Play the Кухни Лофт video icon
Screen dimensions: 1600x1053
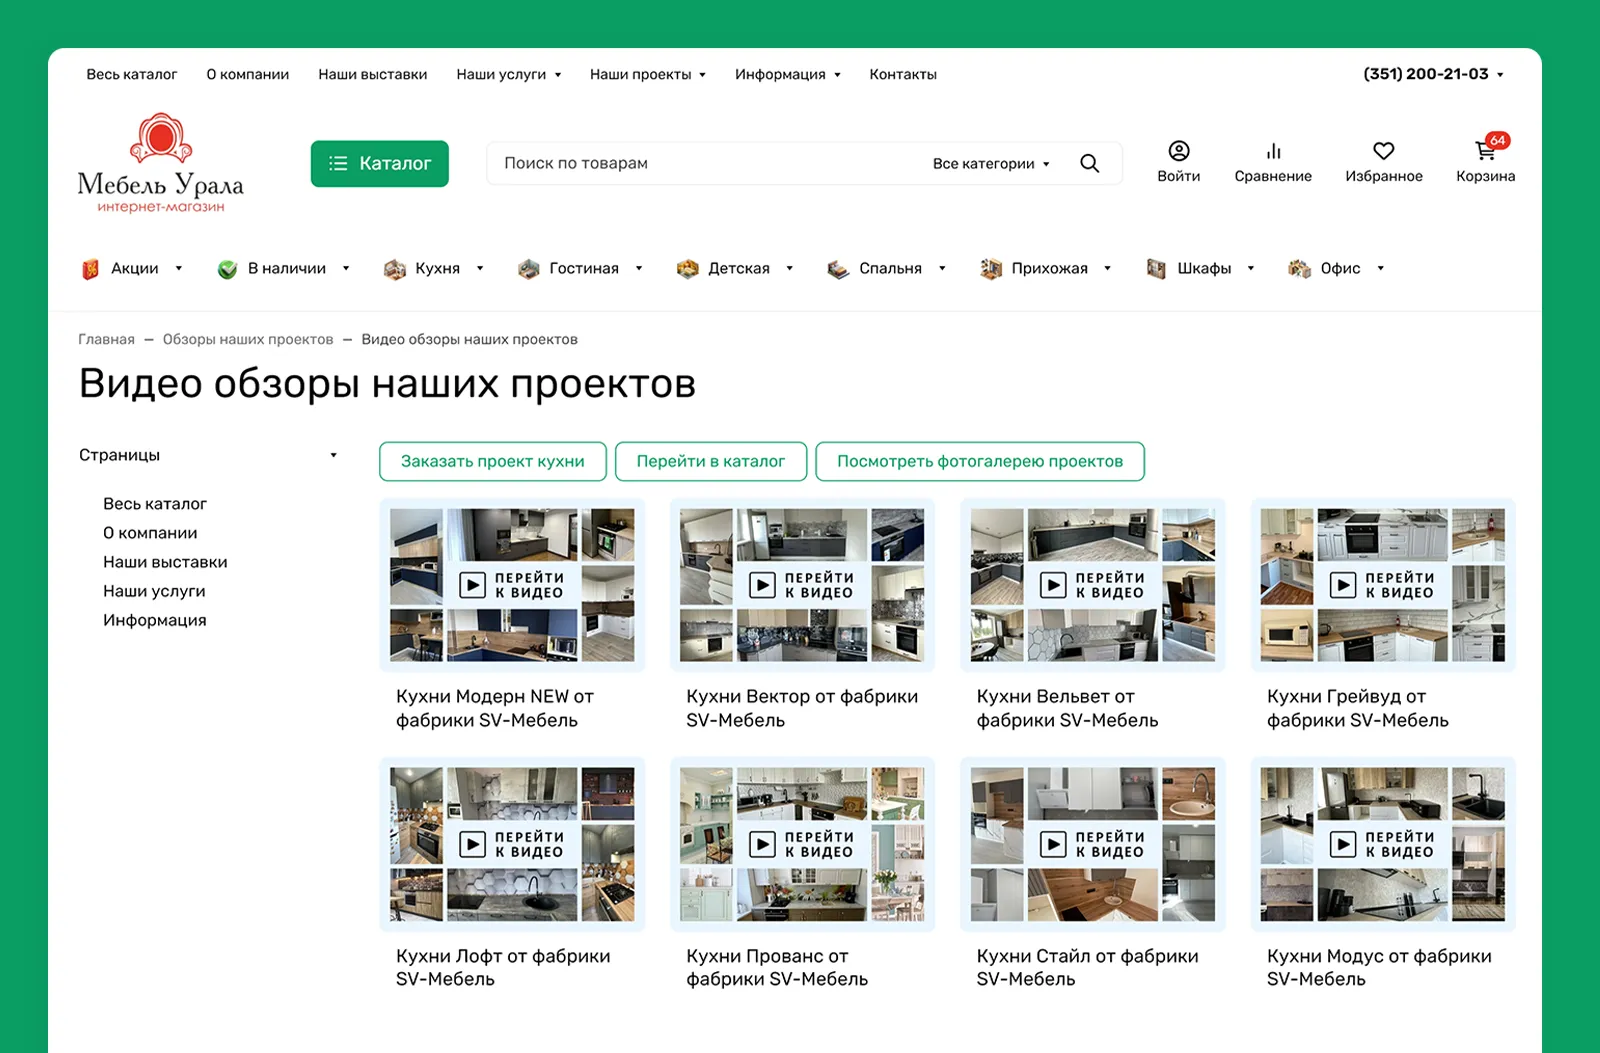pos(473,845)
